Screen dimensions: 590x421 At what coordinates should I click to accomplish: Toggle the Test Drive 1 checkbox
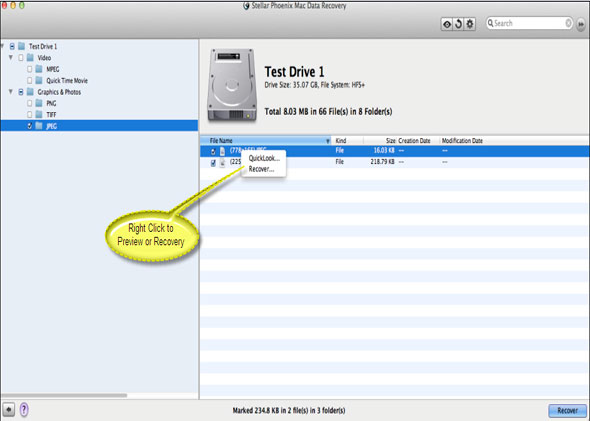click(x=12, y=46)
